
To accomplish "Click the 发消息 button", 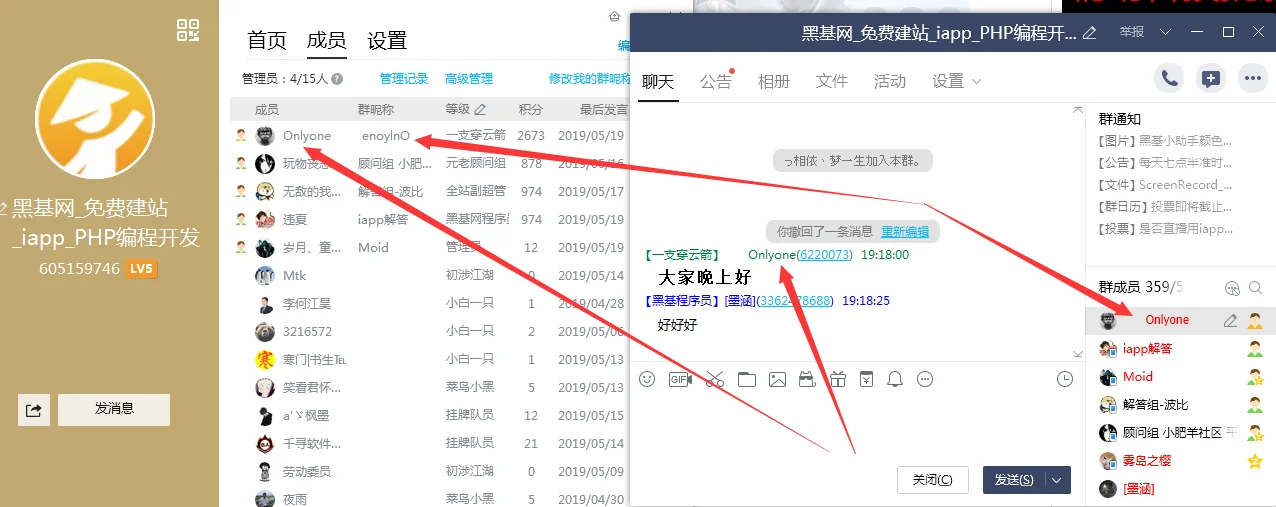I will pyautogui.click(x=114, y=409).
